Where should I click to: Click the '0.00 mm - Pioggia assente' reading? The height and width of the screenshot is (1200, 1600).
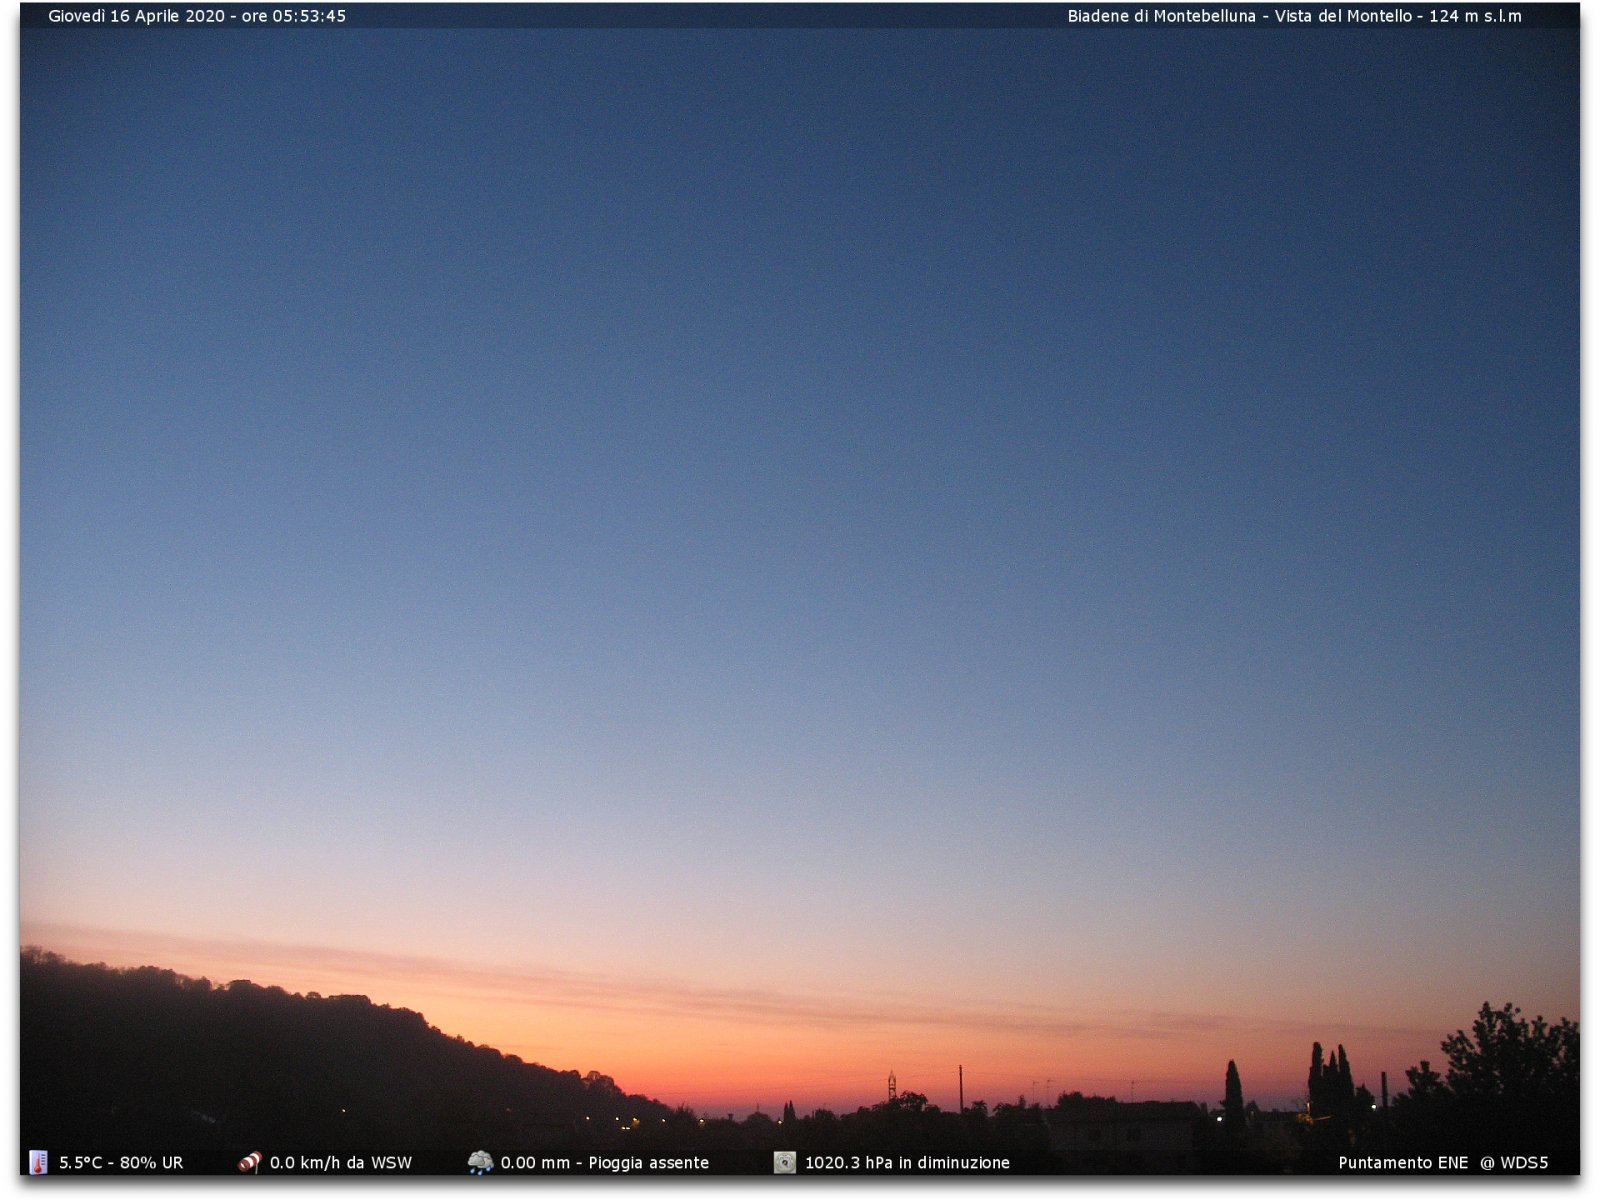(605, 1163)
